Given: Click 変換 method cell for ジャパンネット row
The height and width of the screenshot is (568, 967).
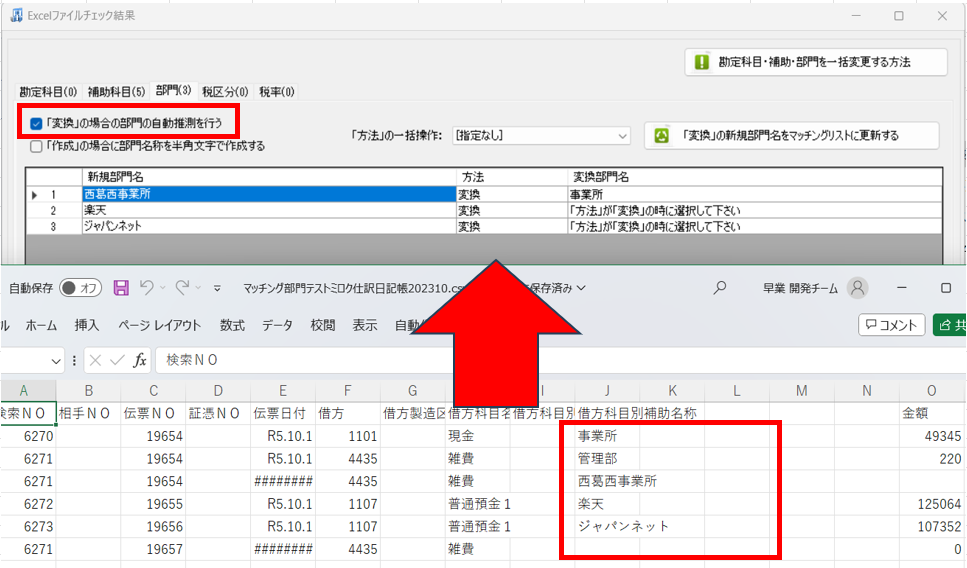Looking at the screenshot, I should (x=511, y=226).
